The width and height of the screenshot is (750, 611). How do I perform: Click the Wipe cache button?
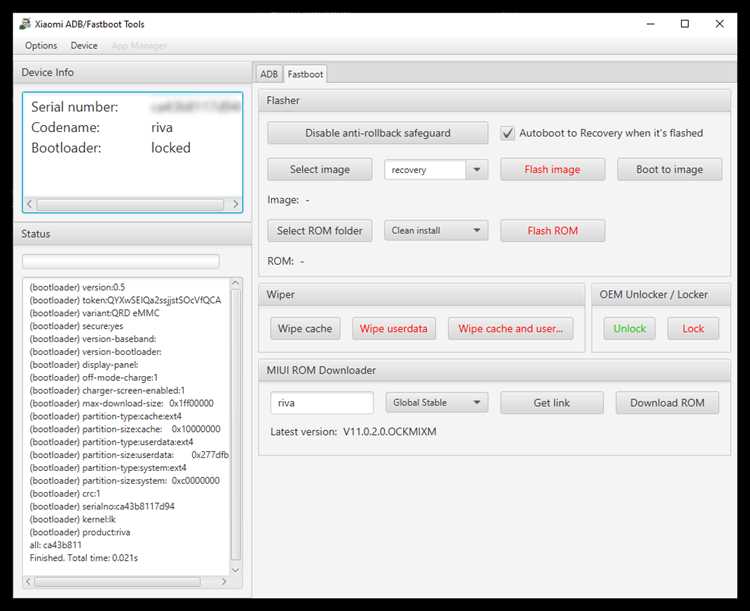click(x=305, y=329)
